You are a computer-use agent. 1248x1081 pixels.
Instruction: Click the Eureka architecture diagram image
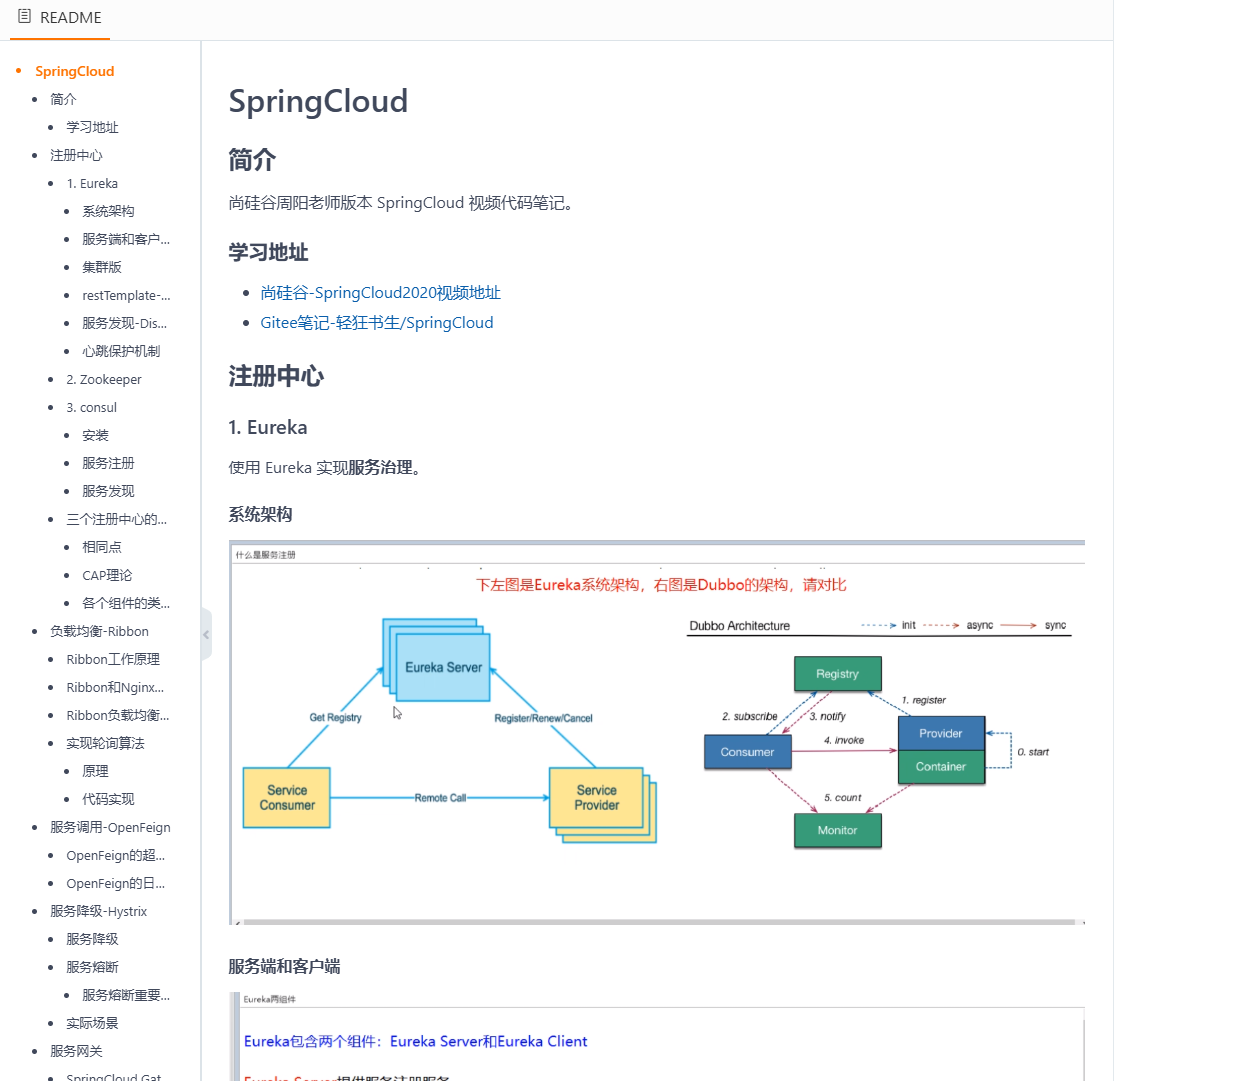coord(657,733)
